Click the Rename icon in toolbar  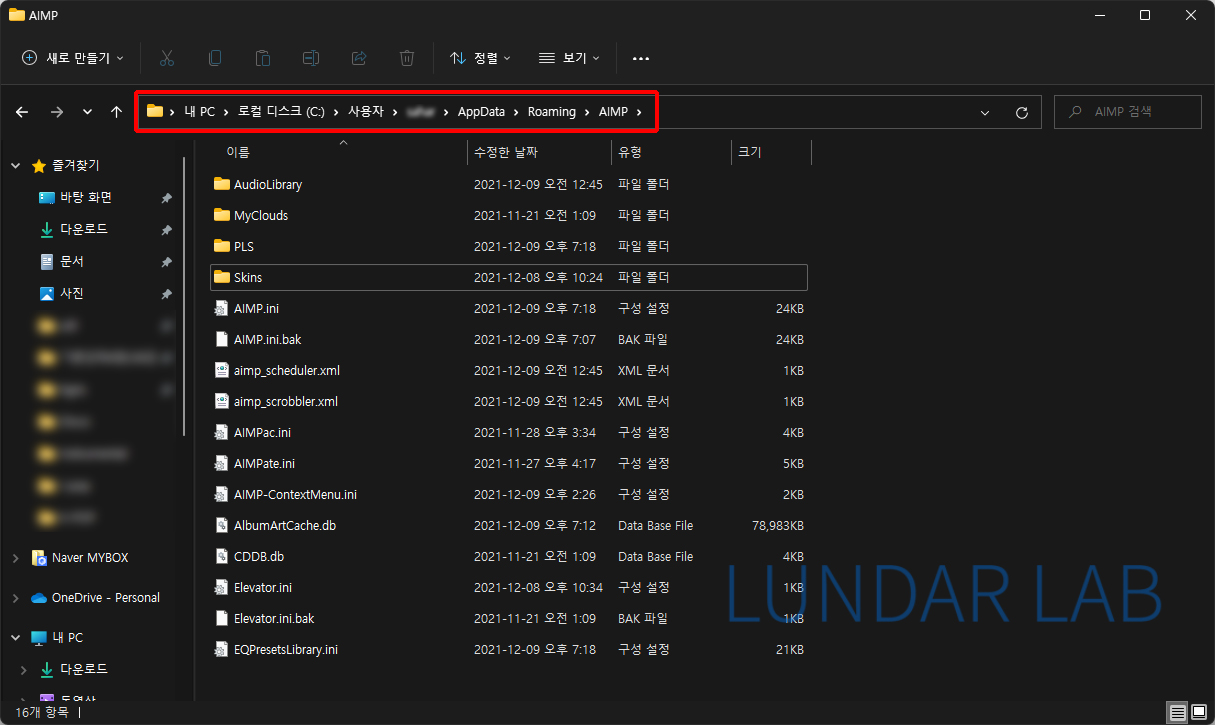[311, 58]
